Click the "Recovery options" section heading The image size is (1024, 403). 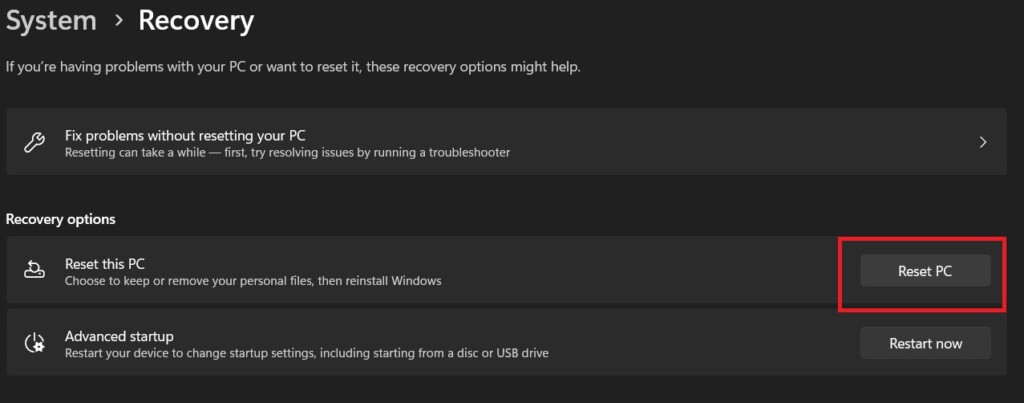pos(60,219)
